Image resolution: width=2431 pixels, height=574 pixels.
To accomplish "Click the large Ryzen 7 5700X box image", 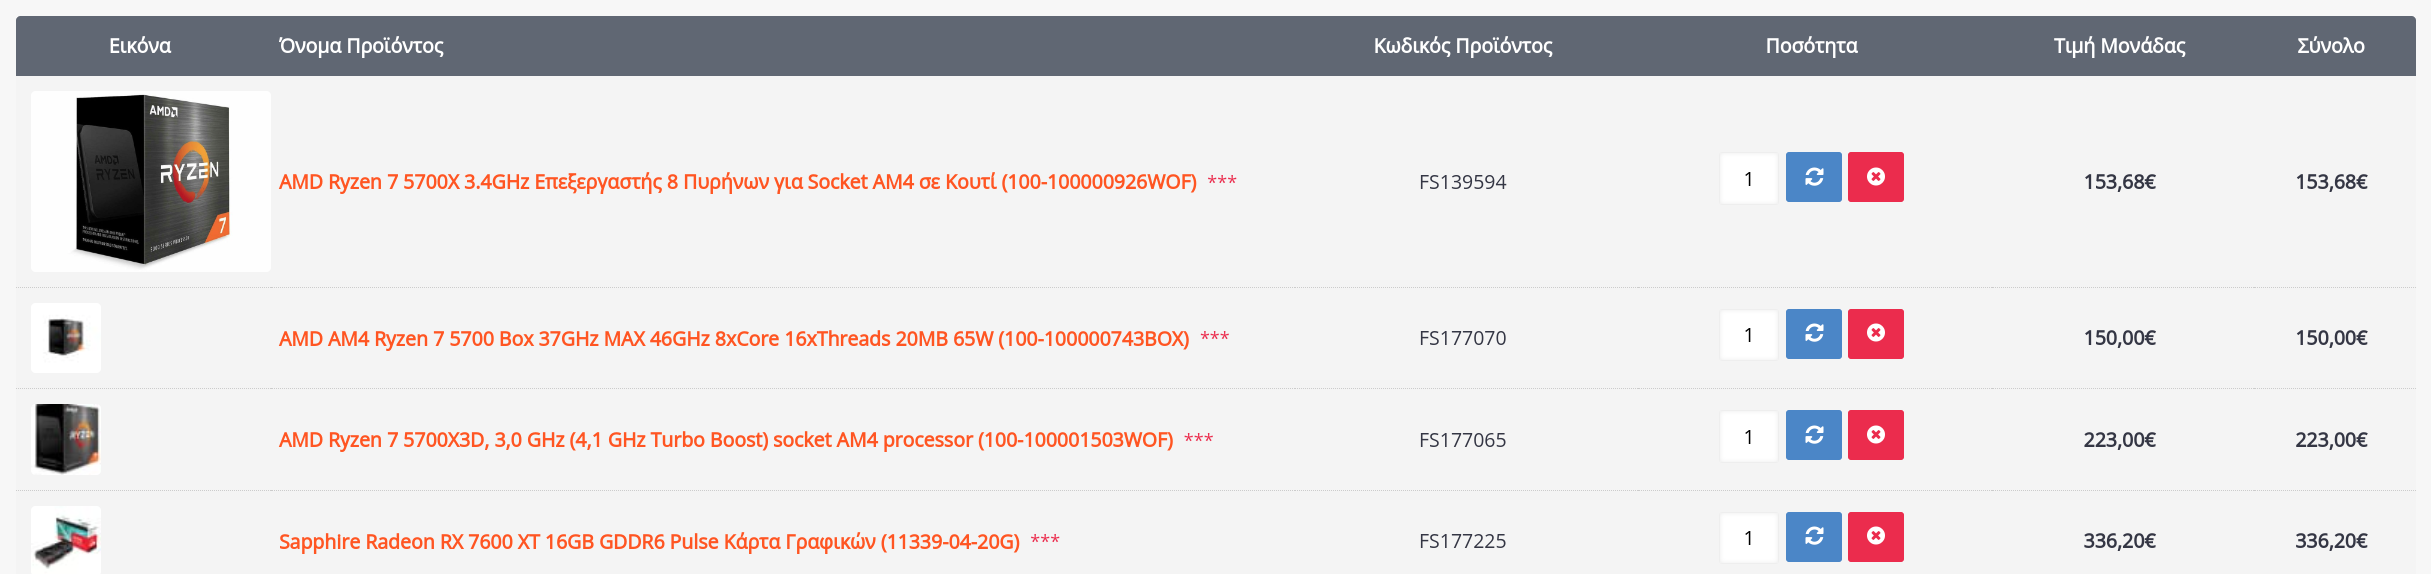I will click(x=151, y=181).
